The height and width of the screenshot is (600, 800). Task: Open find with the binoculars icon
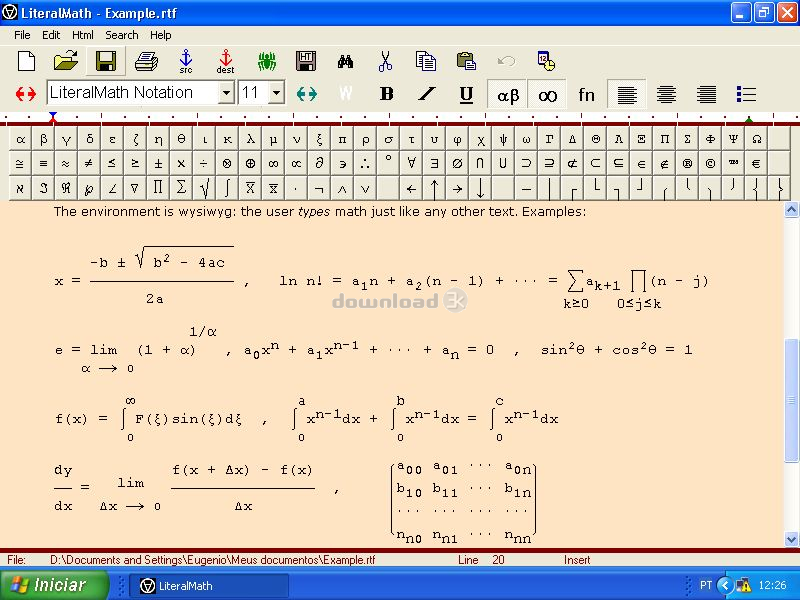[345, 62]
